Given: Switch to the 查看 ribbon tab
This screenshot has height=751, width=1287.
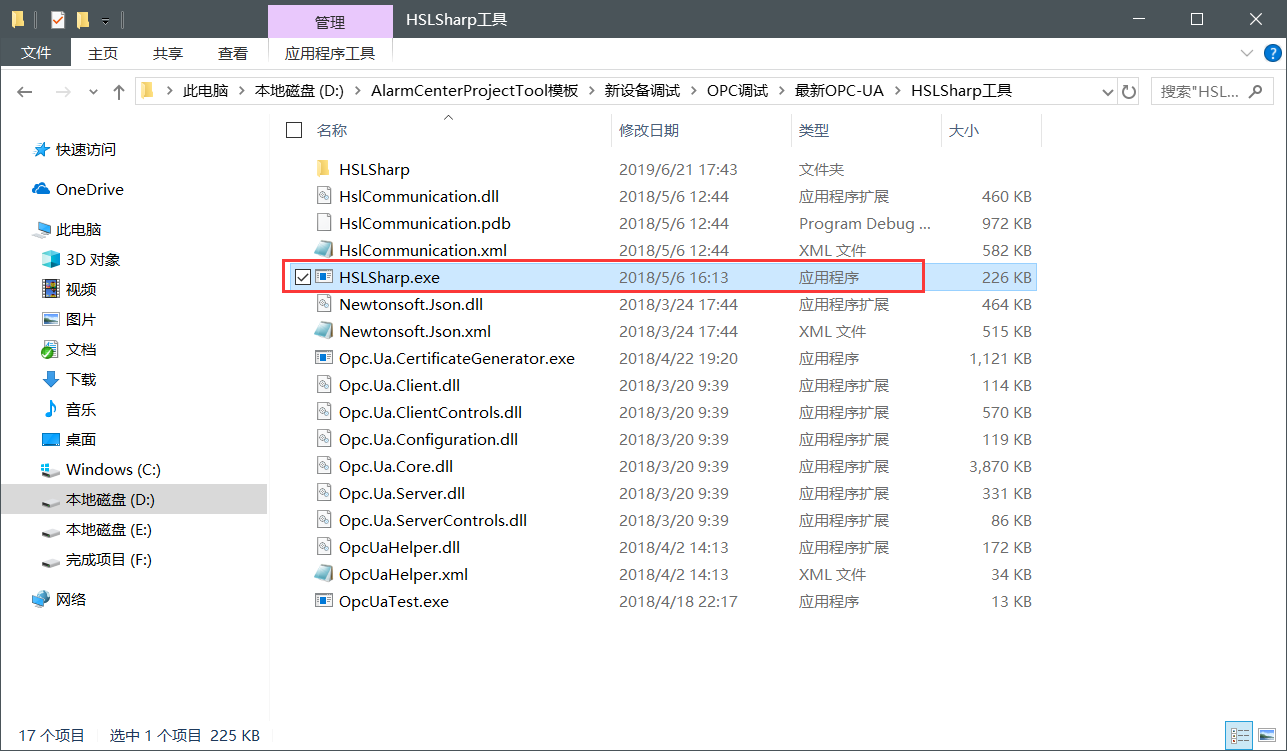Looking at the screenshot, I should (233, 53).
